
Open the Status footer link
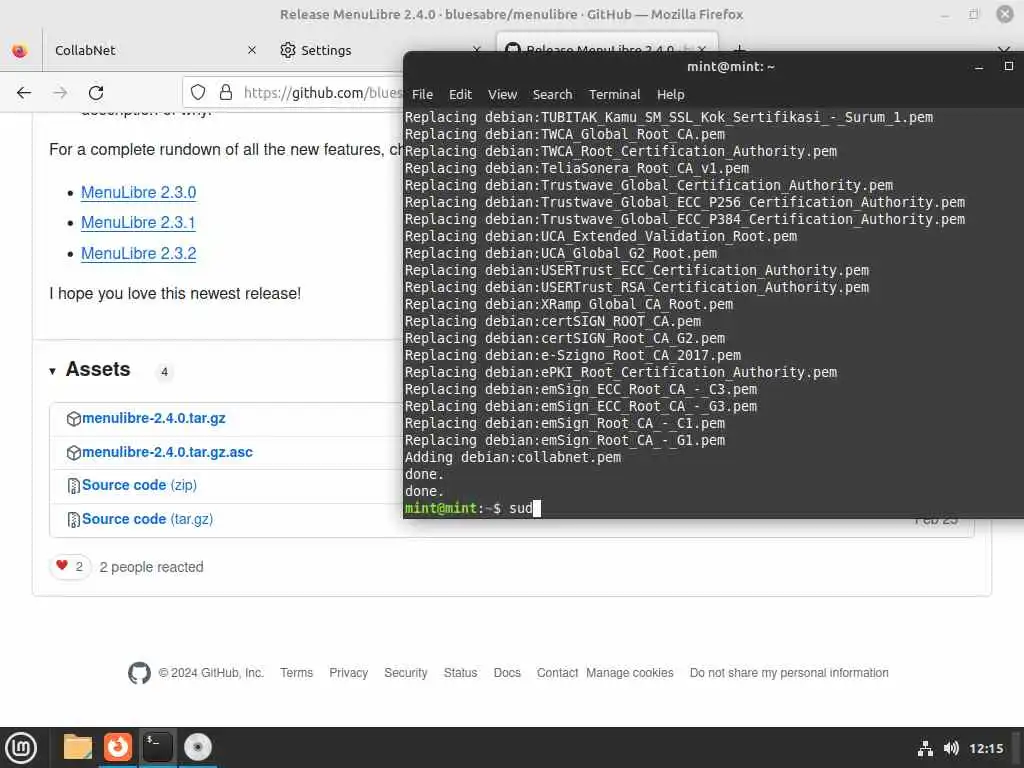[x=460, y=673]
